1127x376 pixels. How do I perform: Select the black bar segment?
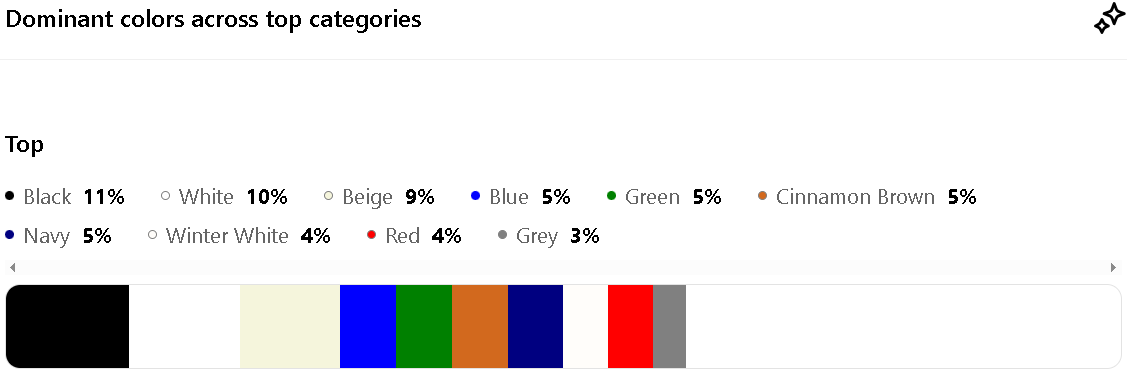[x=68, y=326]
